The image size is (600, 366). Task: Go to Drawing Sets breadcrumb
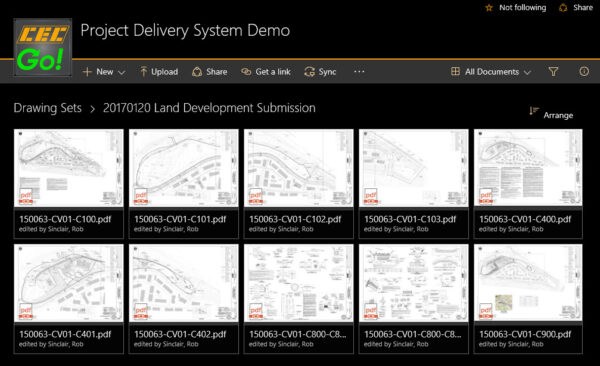(48, 108)
